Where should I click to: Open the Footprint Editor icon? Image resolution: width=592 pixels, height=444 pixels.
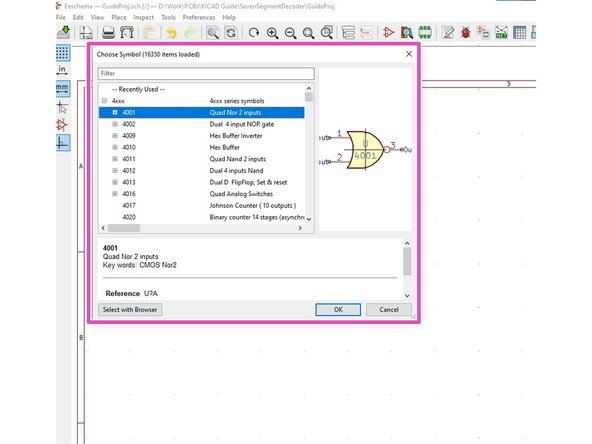point(425,32)
